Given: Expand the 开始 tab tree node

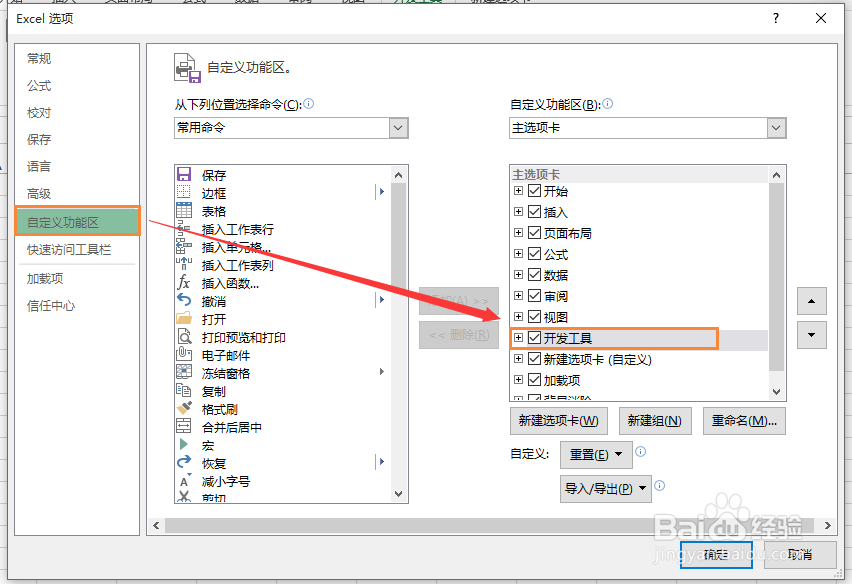Looking at the screenshot, I should (x=518, y=191).
